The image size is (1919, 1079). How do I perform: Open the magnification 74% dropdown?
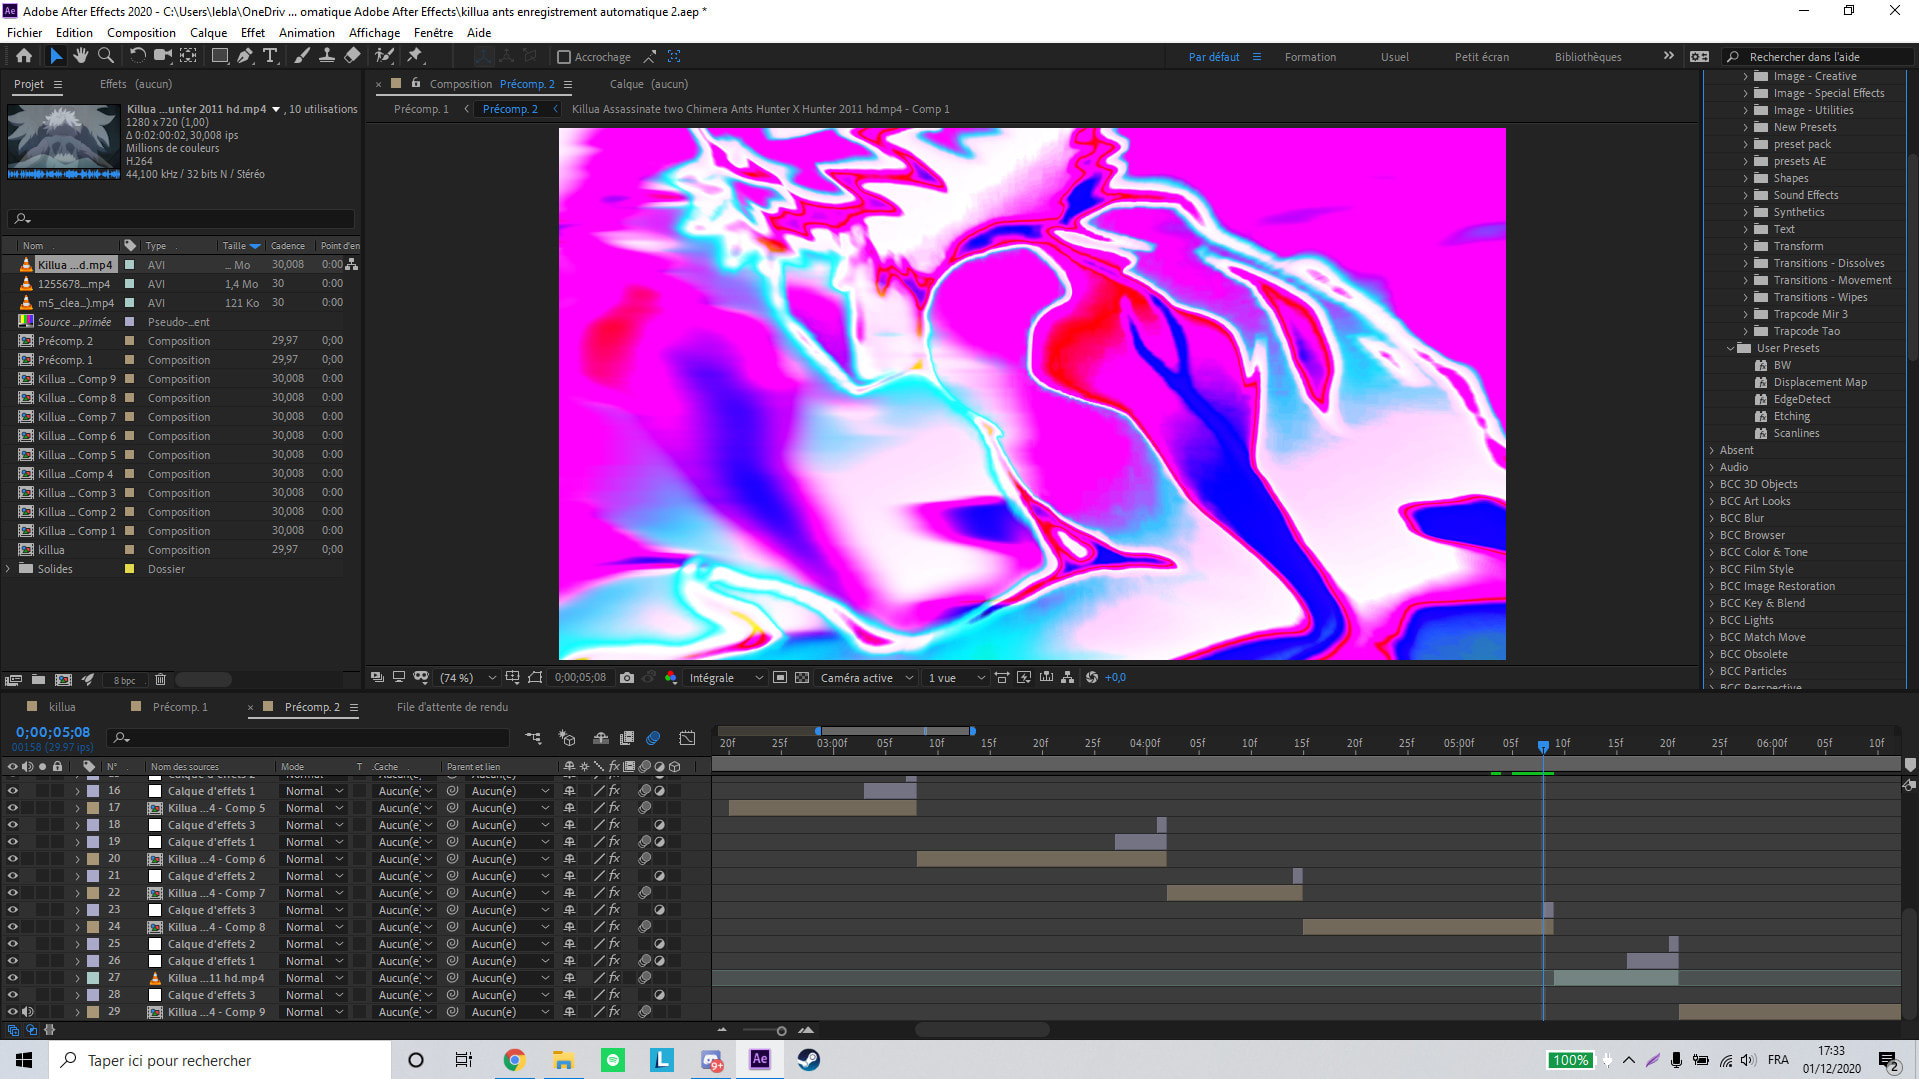(468, 678)
